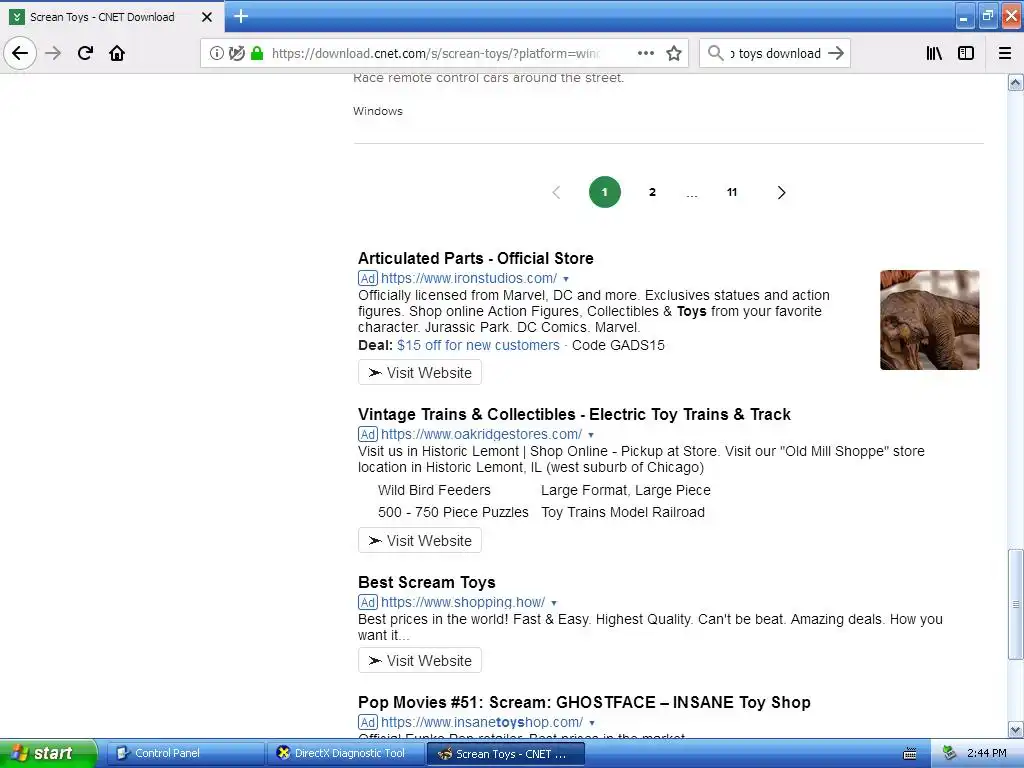
Task: Click the toys download search box
Action: [x=775, y=54]
